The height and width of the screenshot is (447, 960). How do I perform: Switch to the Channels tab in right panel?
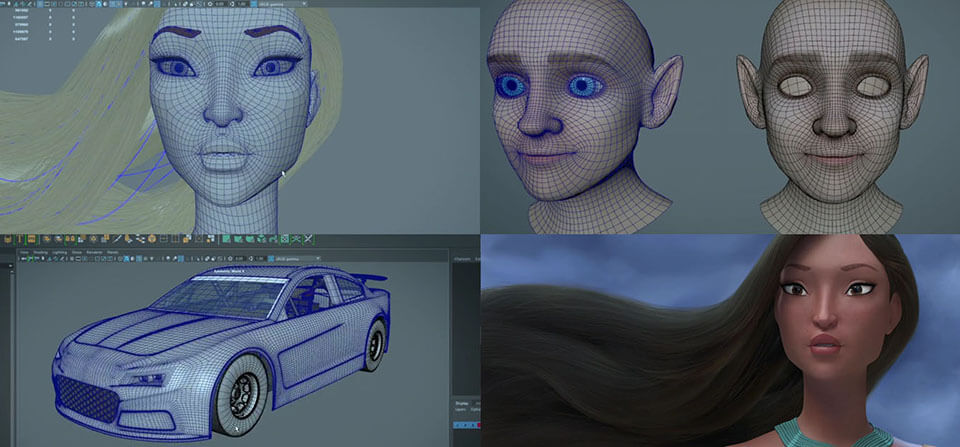(462, 259)
